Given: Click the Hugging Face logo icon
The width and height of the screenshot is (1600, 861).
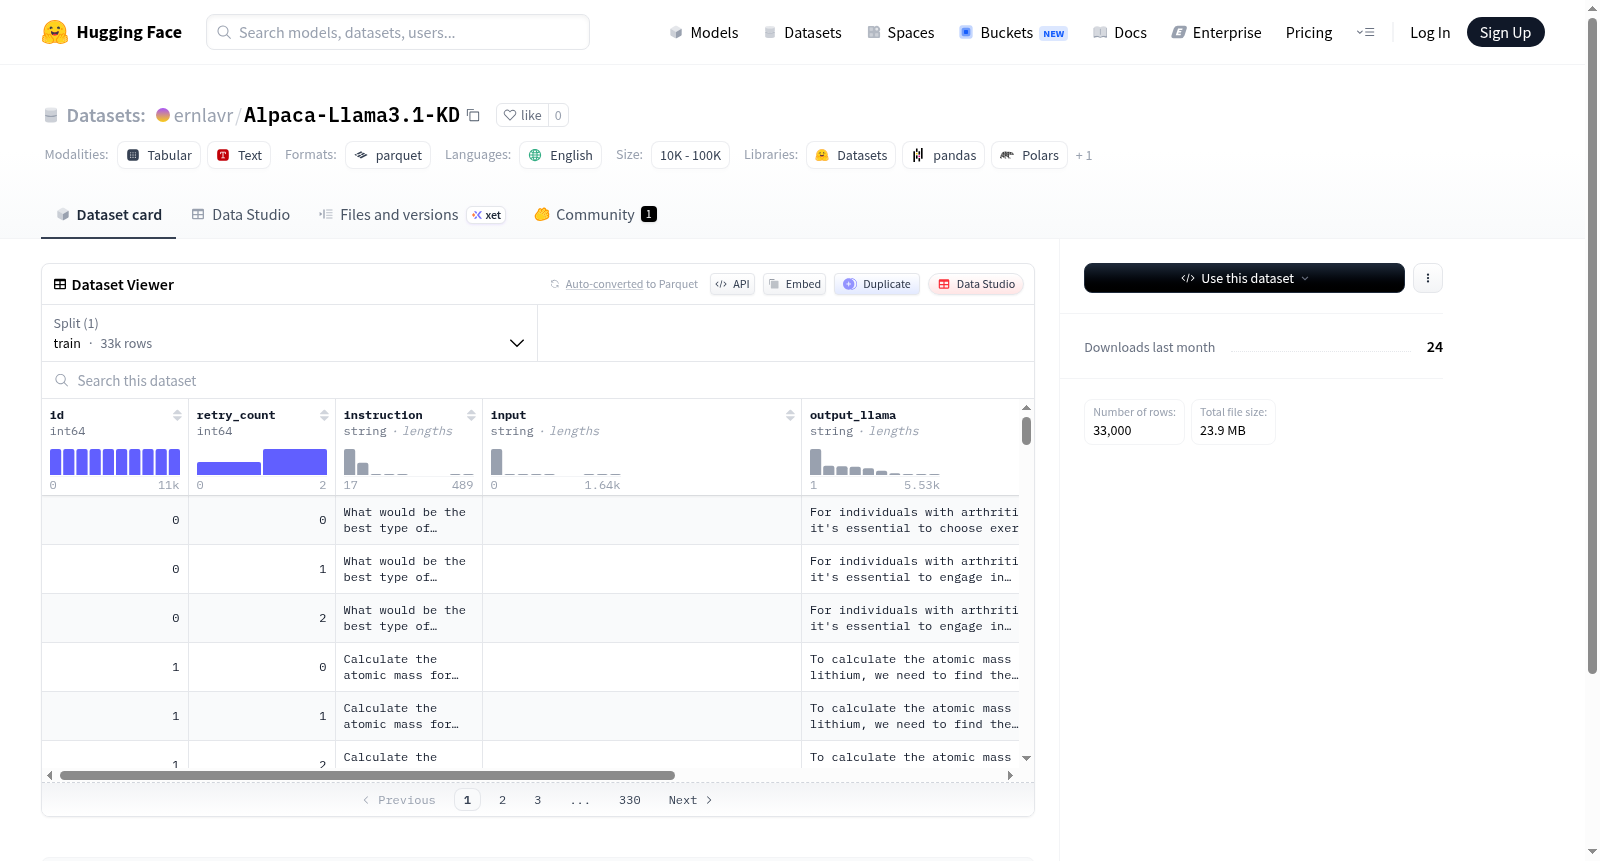Looking at the screenshot, I should [x=55, y=32].
